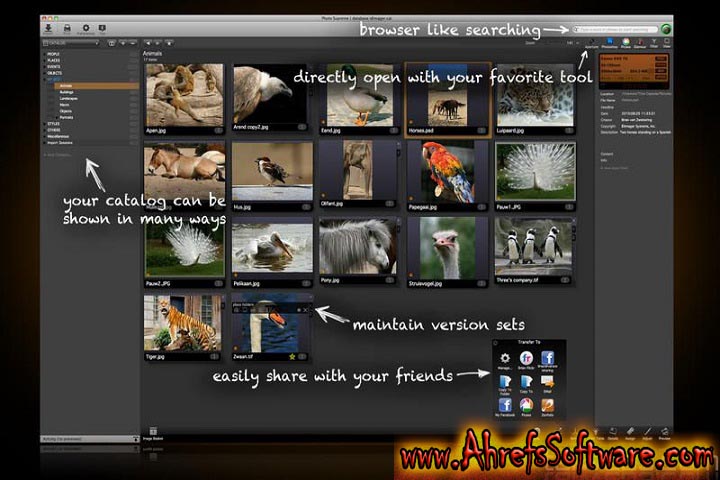Open the Catalog view dropdown
The width and height of the screenshot is (720, 480).
71,43
